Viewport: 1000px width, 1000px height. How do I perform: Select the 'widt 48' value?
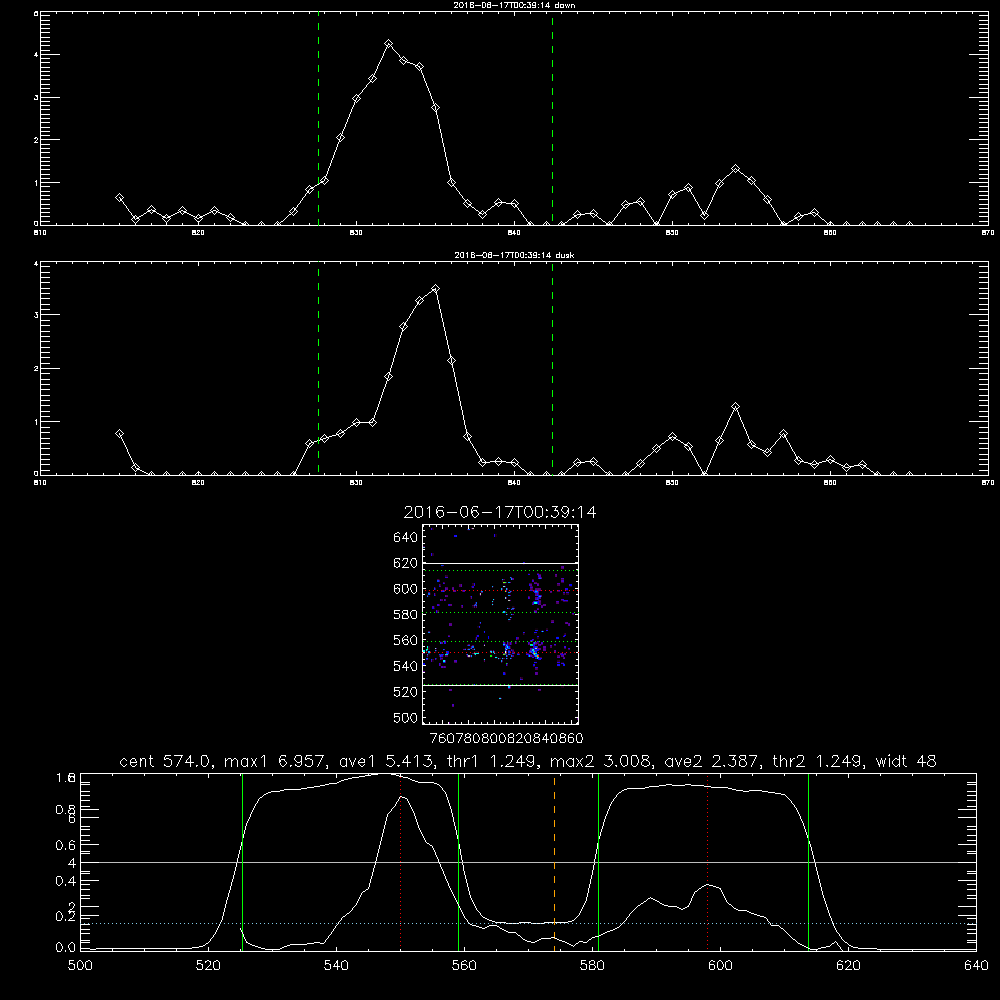click(x=906, y=761)
